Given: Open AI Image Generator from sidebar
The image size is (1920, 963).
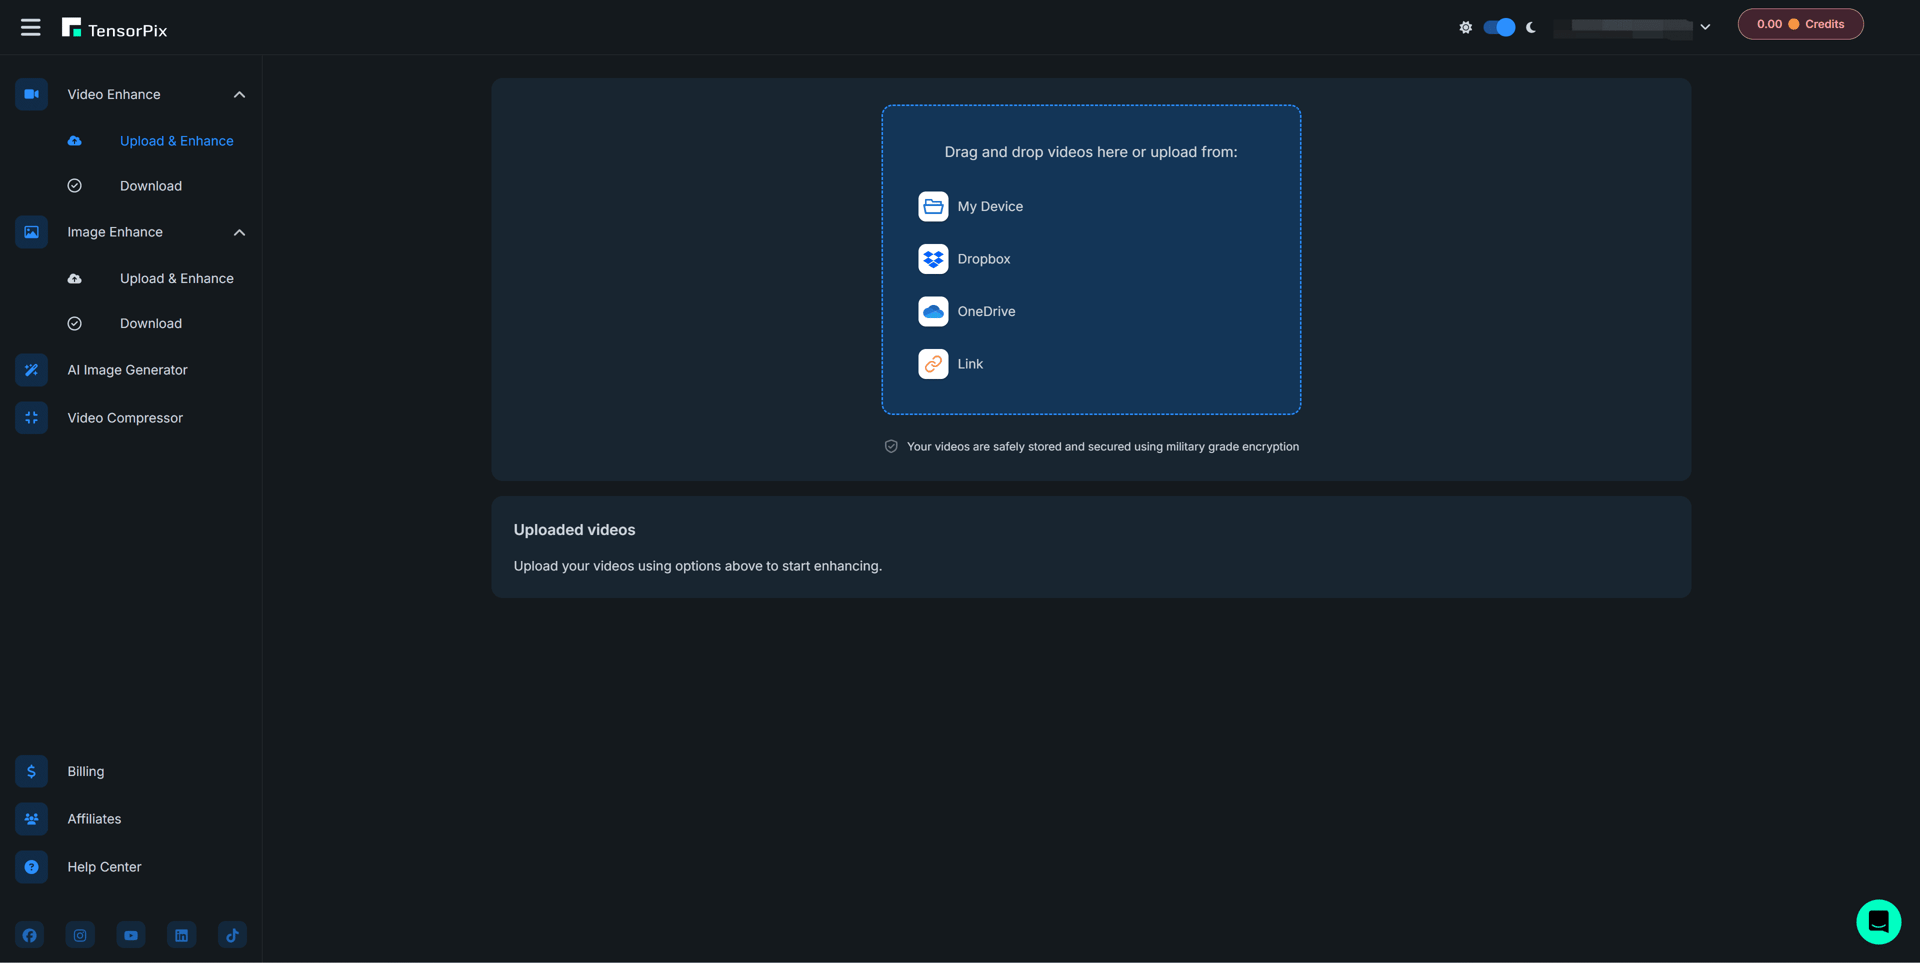Looking at the screenshot, I should (127, 370).
